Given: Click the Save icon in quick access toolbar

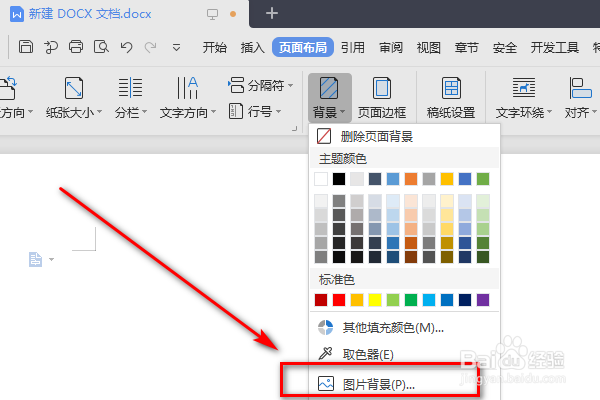Looking at the screenshot, I should 26,47.
